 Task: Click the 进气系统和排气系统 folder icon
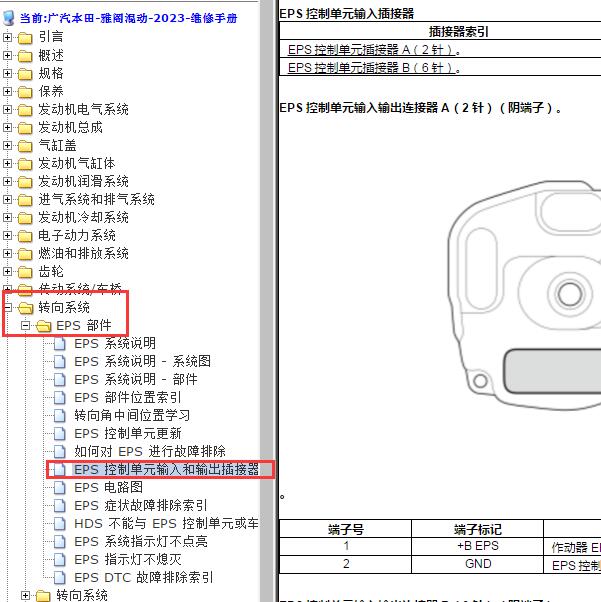[25, 200]
